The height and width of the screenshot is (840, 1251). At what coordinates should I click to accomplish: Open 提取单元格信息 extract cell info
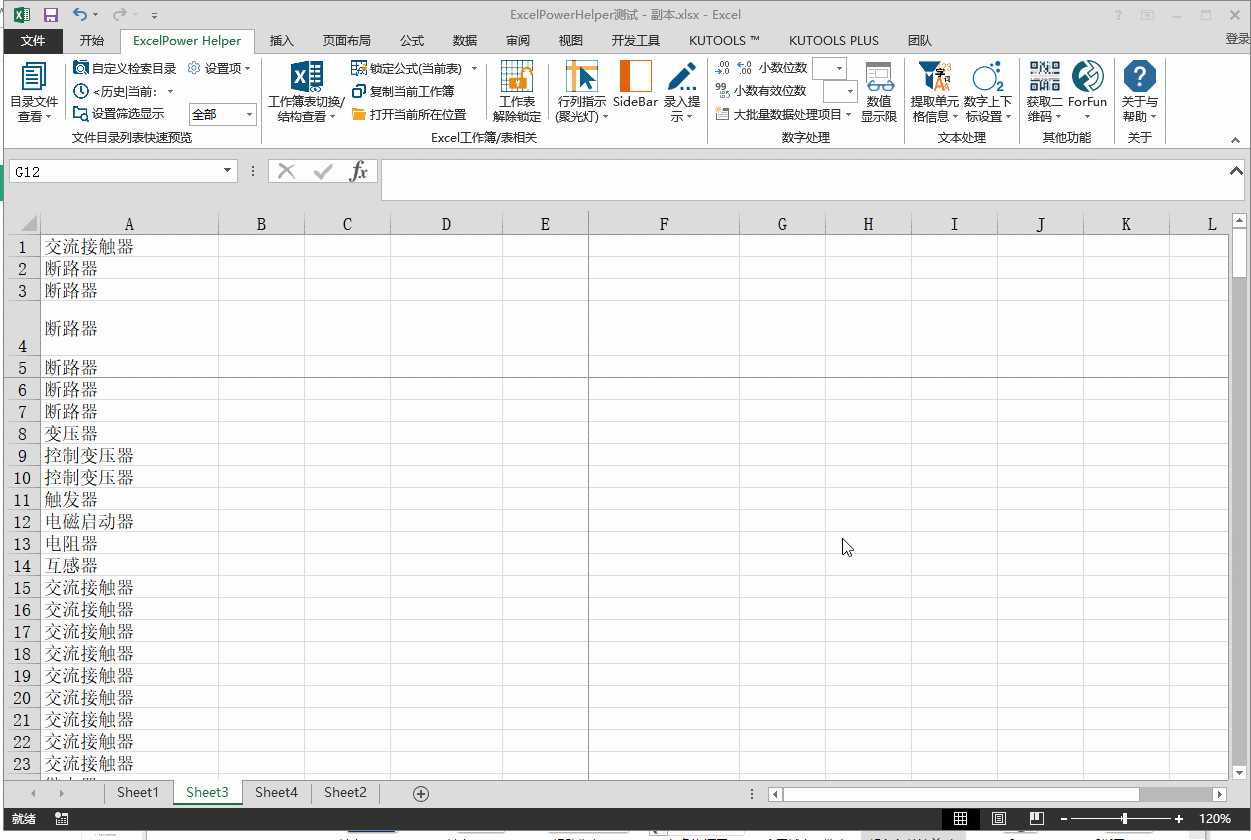point(935,92)
